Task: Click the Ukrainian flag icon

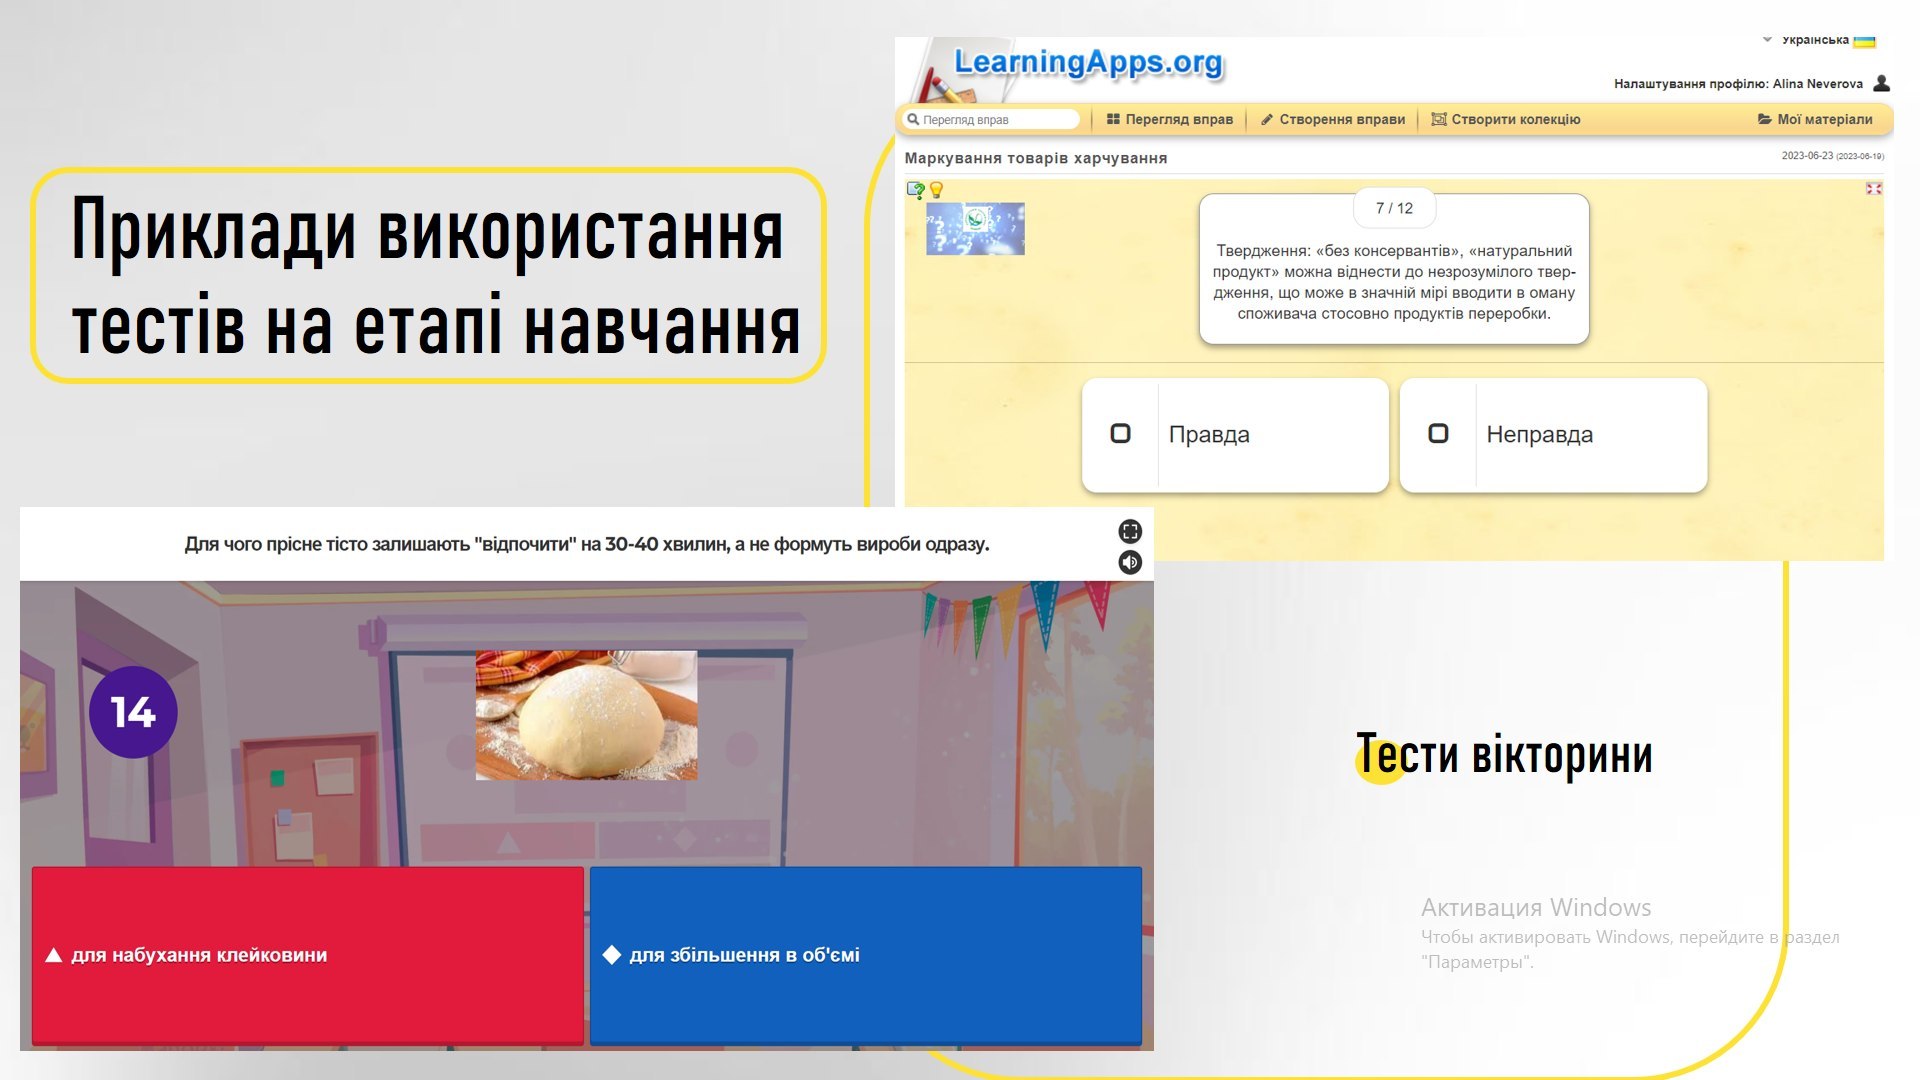Action: (1864, 41)
